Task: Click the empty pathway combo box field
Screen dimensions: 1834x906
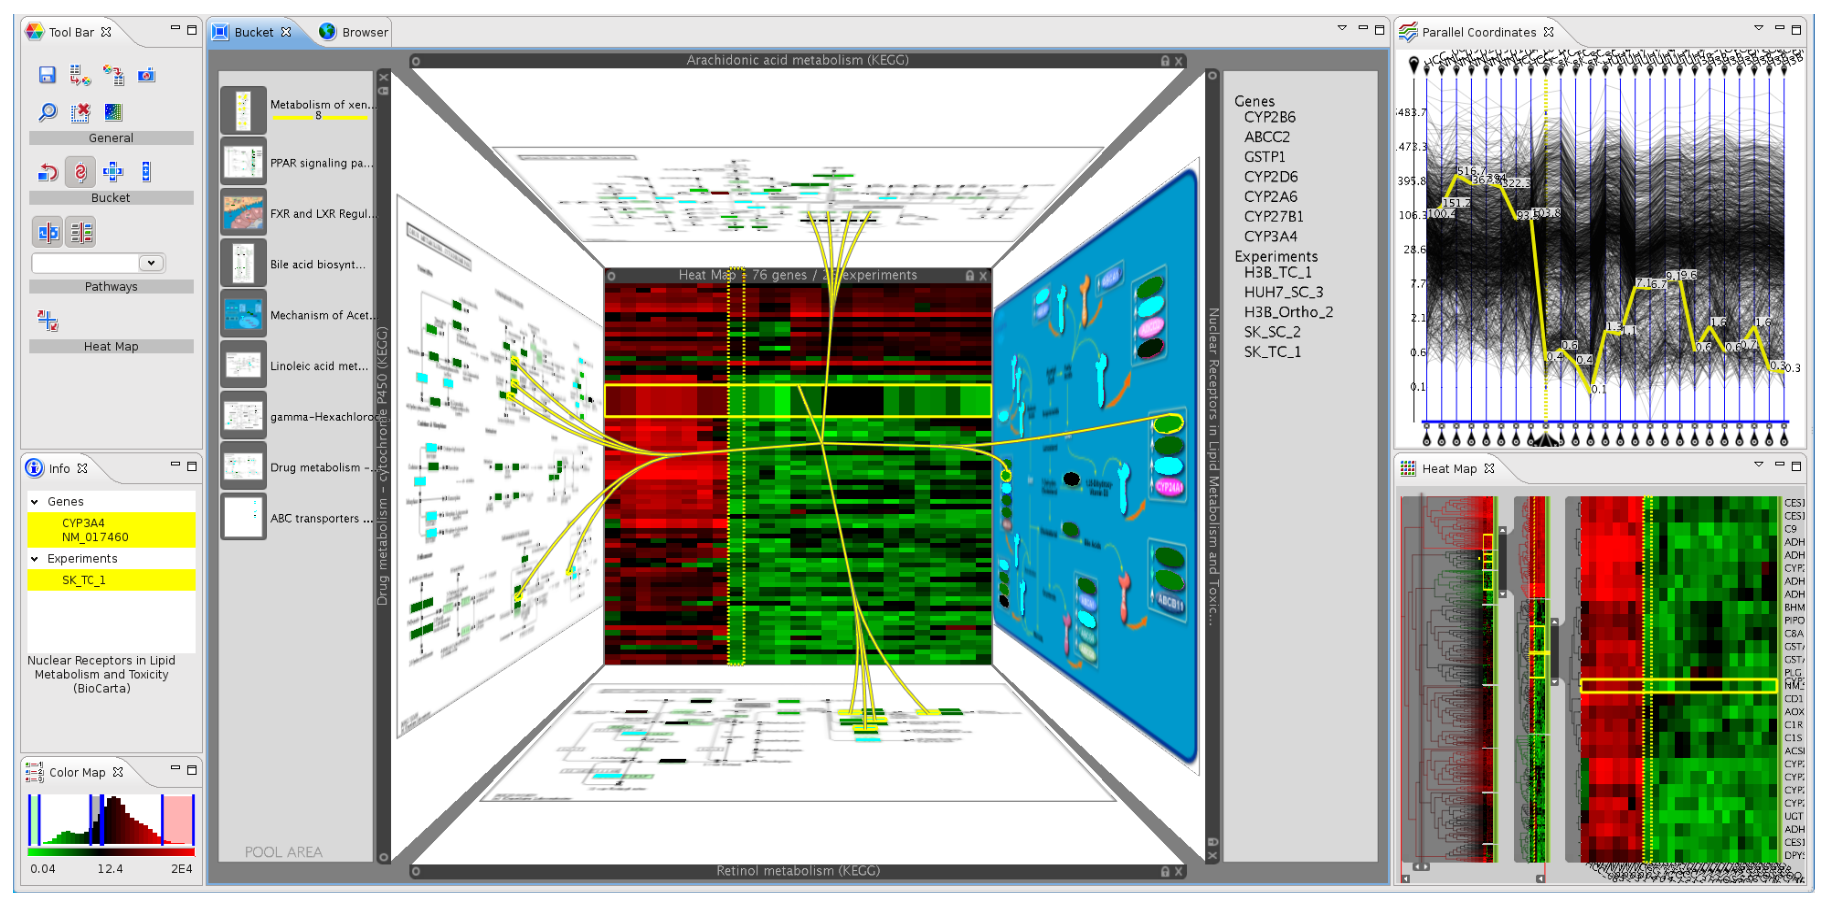Action: pos(86,263)
